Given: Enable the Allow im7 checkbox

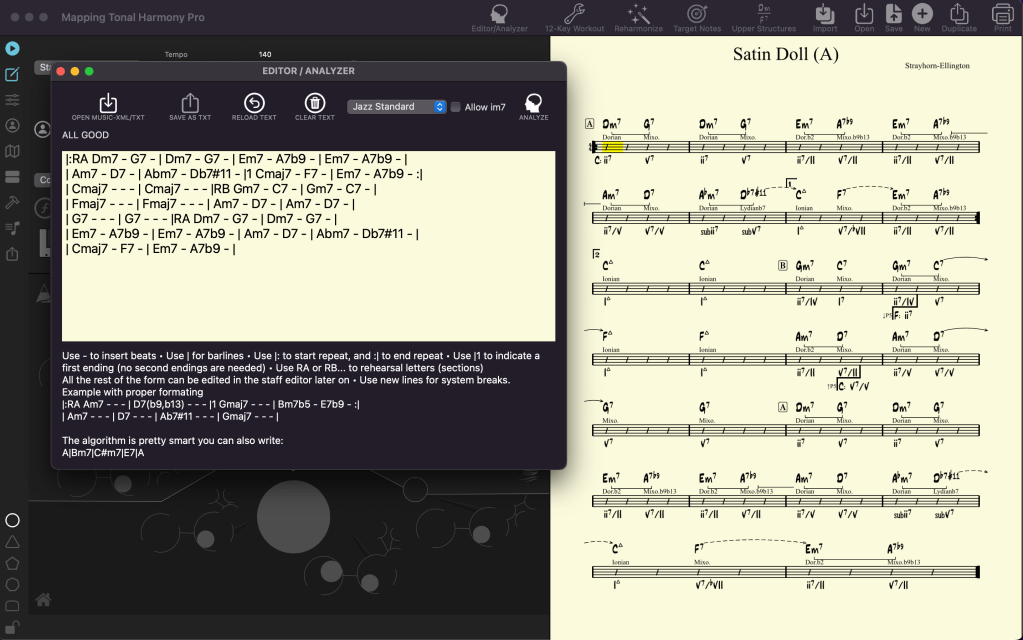Looking at the screenshot, I should [x=456, y=107].
